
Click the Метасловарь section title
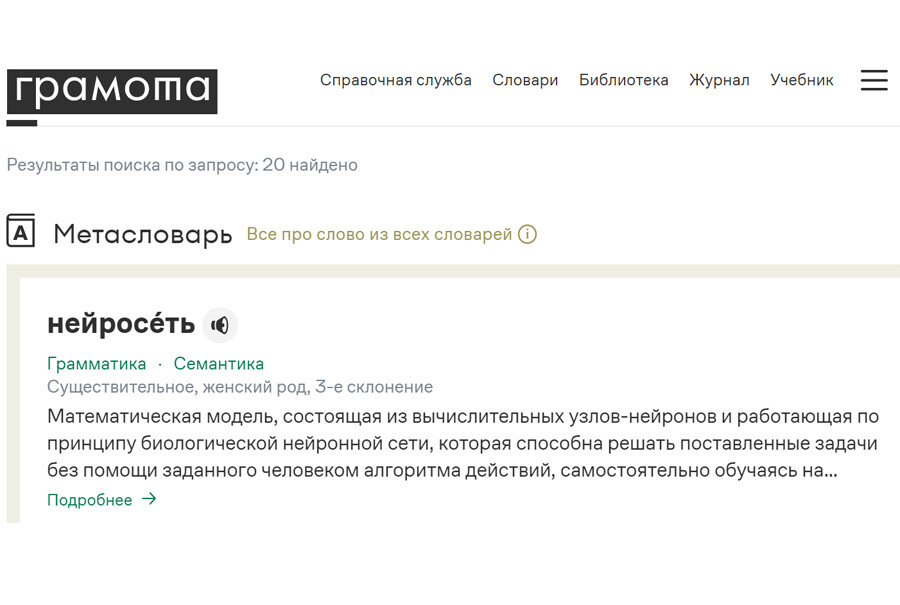pyautogui.click(x=142, y=234)
